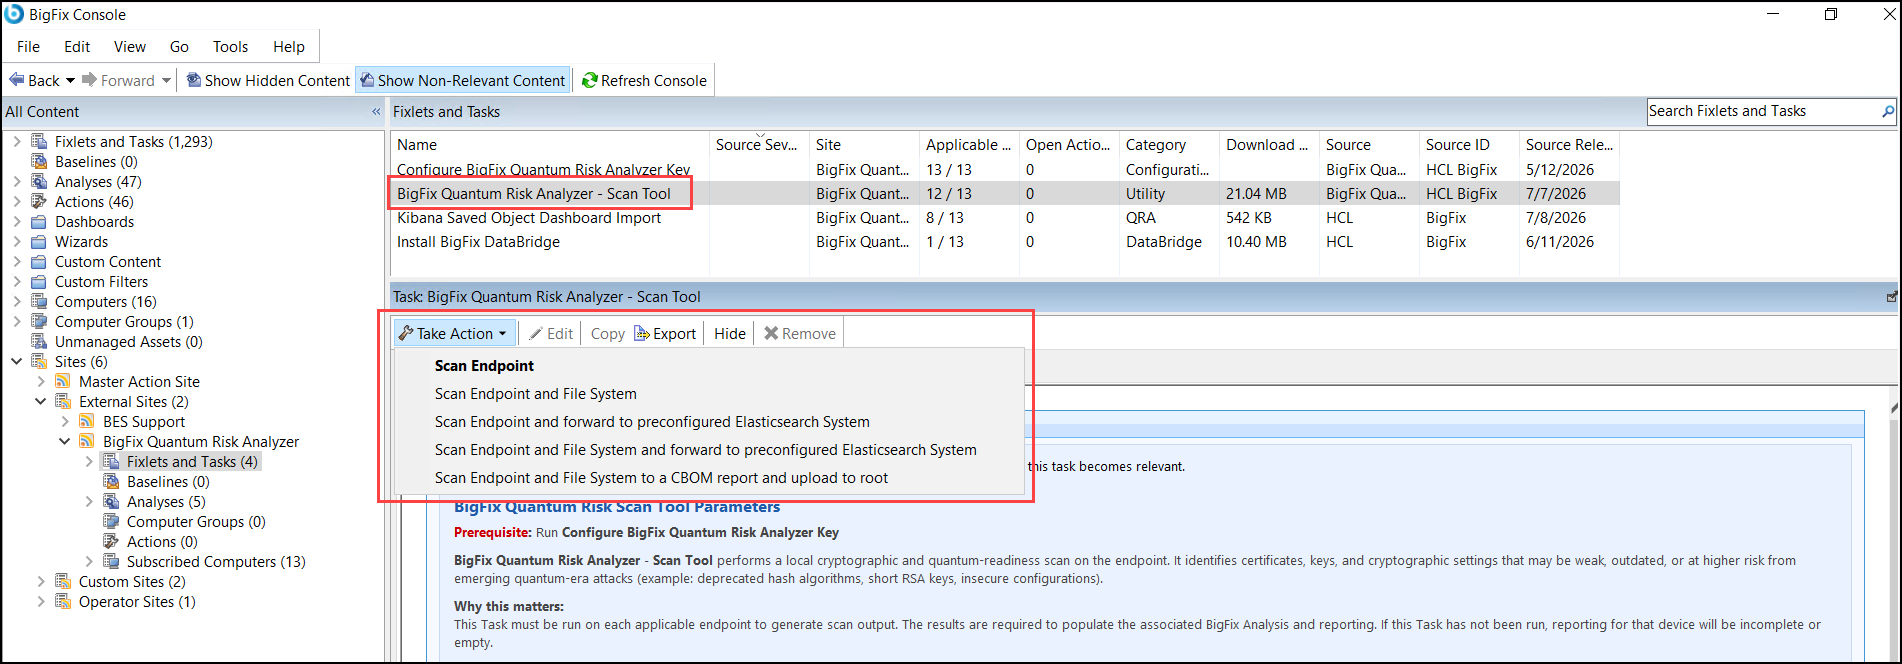This screenshot has height=664, width=1902.
Task: Click the Subscribed Computers (13) icon
Action: pyautogui.click(x=111, y=561)
